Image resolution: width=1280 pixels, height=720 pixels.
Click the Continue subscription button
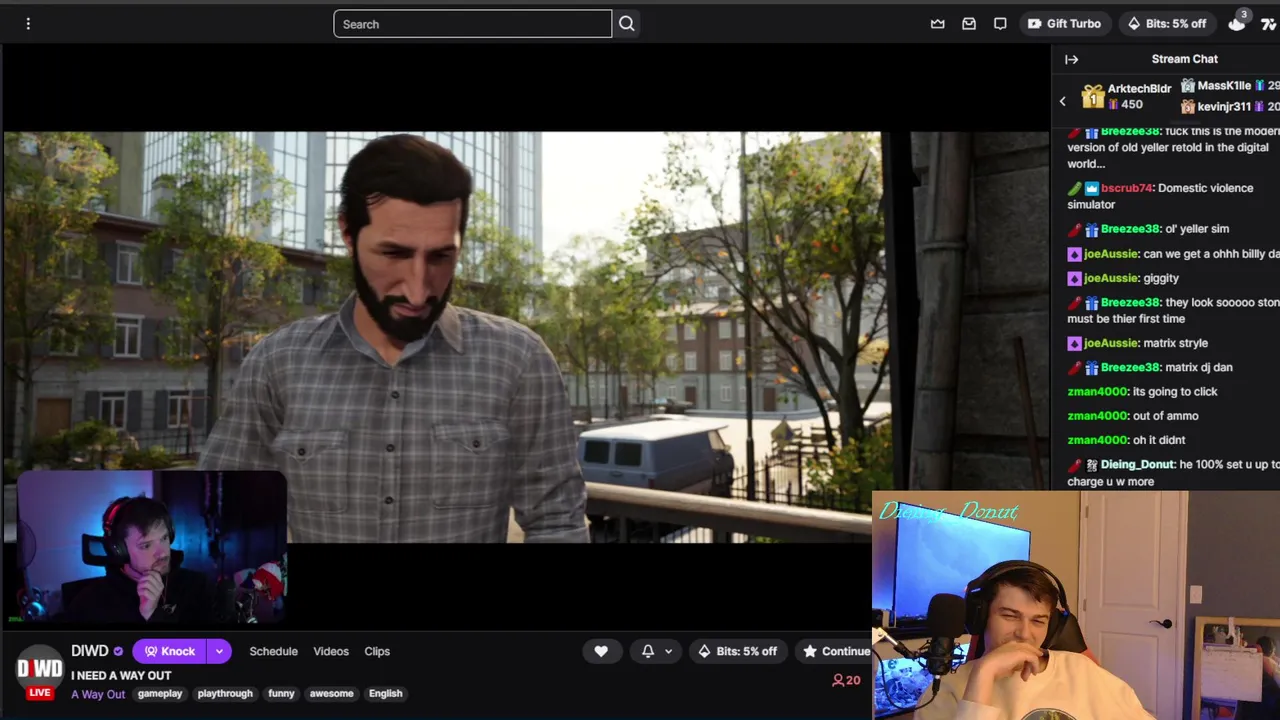pos(835,651)
